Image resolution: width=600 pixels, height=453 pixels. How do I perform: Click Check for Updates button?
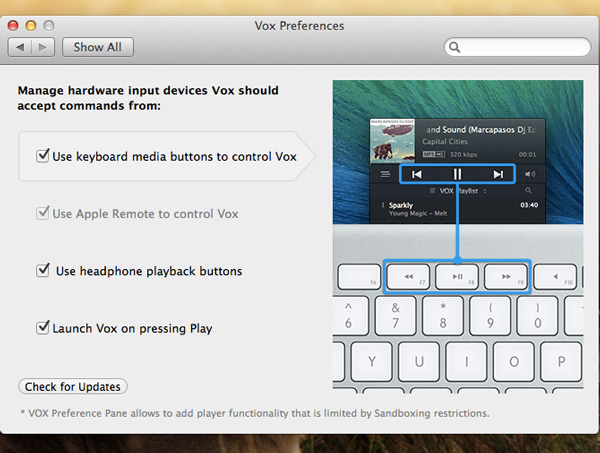[73, 386]
